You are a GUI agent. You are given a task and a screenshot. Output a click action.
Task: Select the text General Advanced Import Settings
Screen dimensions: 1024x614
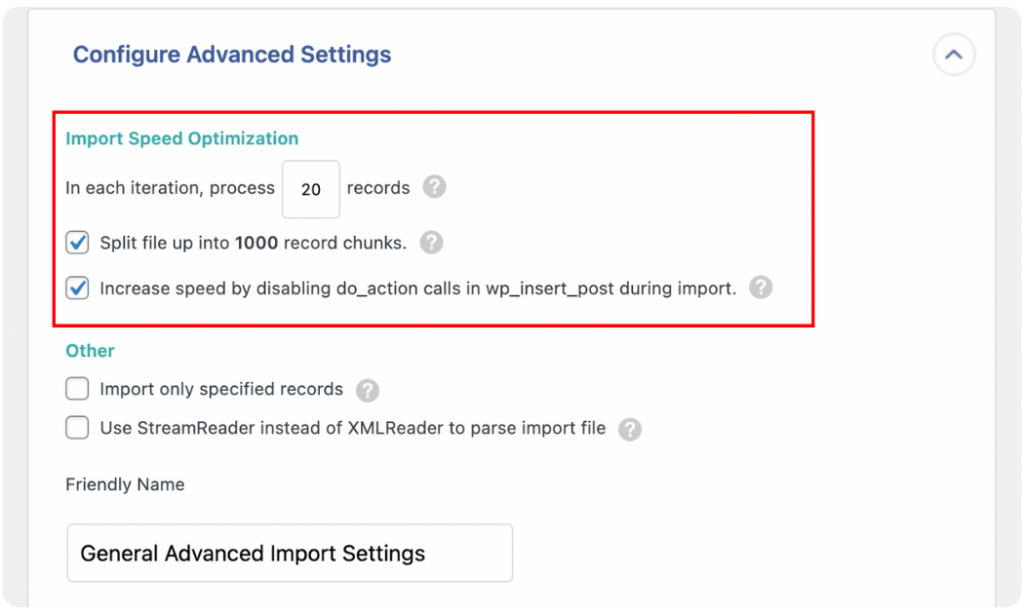point(251,552)
